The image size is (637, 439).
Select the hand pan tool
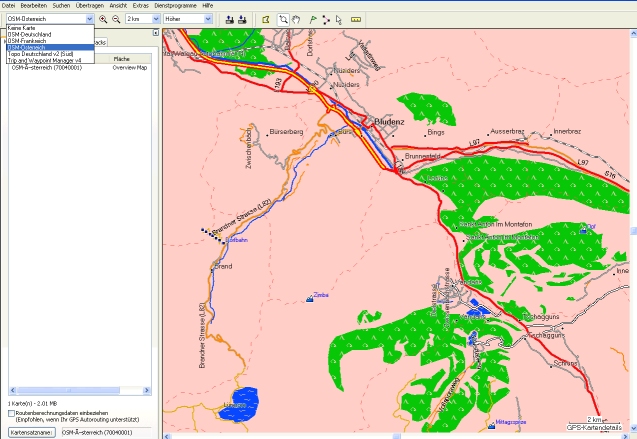pyautogui.click(x=296, y=19)
